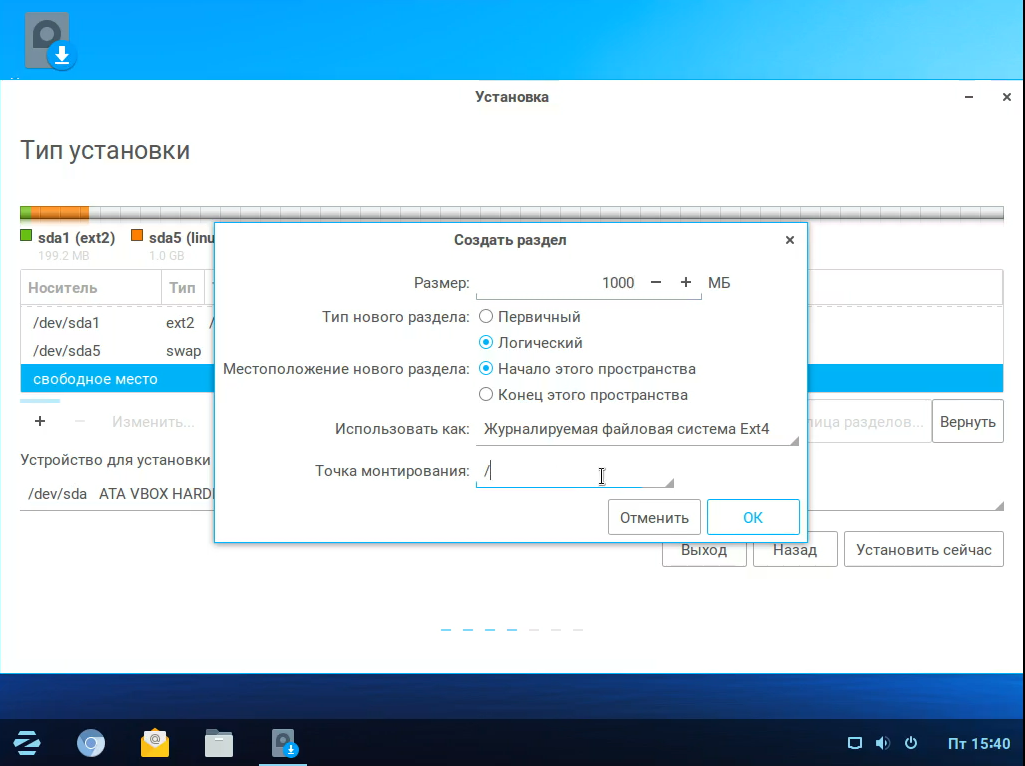Increase partition size with plus button
This screenshot has height=766, width=1025.
(x=686, y=283)
